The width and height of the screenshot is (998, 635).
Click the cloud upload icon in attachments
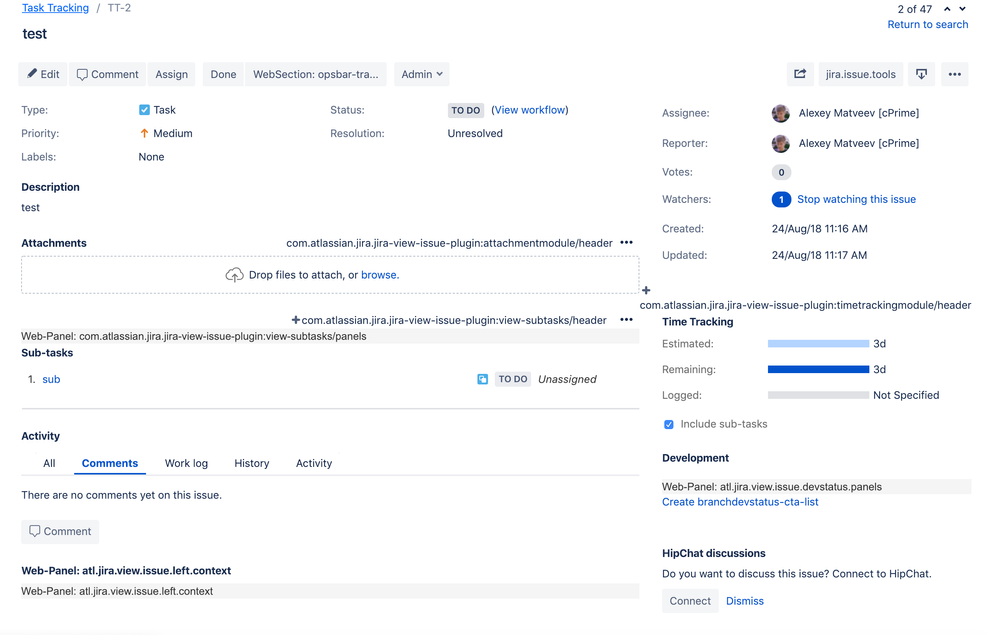click(234, 275)
